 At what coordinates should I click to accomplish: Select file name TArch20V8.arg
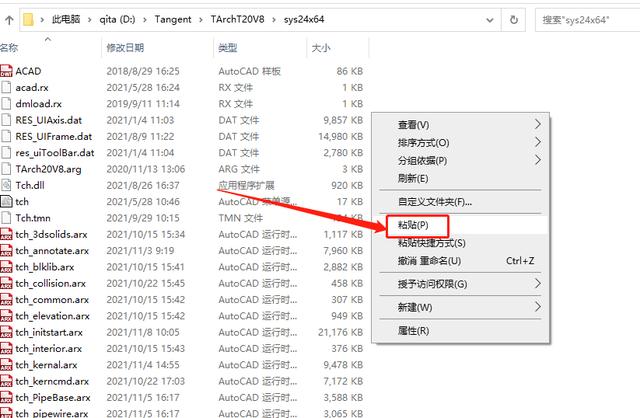tap(48, 169)
